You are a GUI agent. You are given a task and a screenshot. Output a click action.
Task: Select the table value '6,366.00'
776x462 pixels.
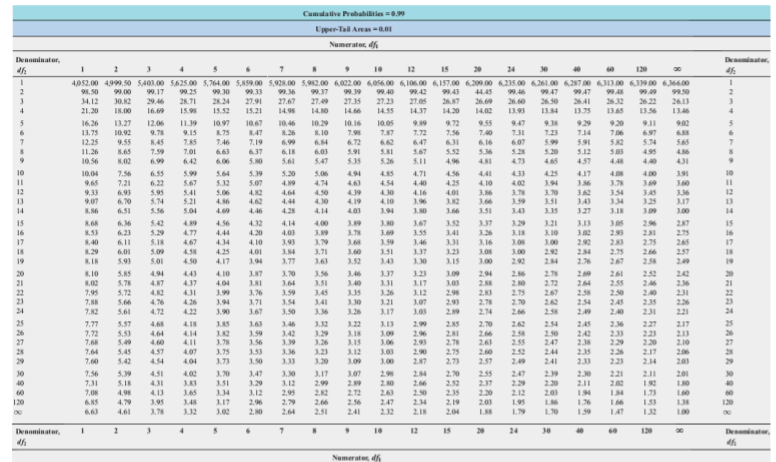(676, 83)
